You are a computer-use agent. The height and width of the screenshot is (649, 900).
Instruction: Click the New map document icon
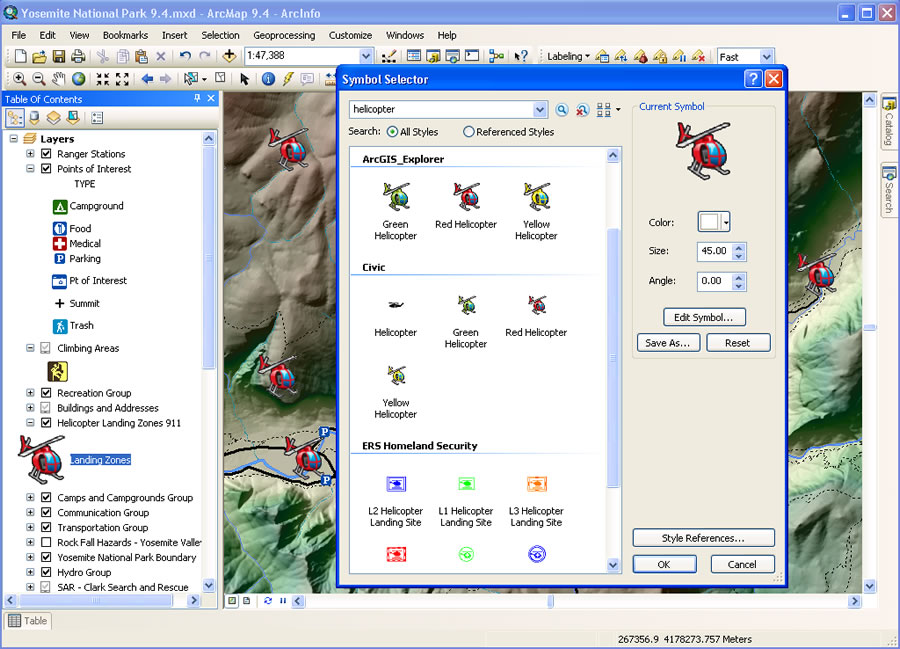[x=20, y=56]
